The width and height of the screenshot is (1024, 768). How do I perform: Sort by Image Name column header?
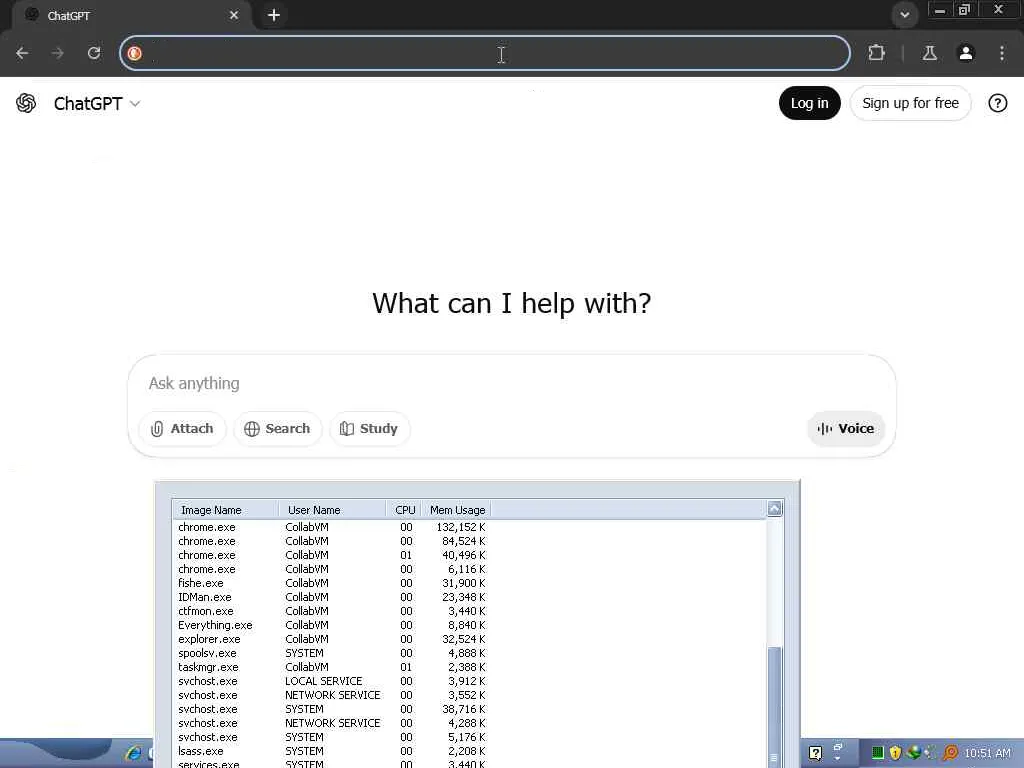click(225, 510)
